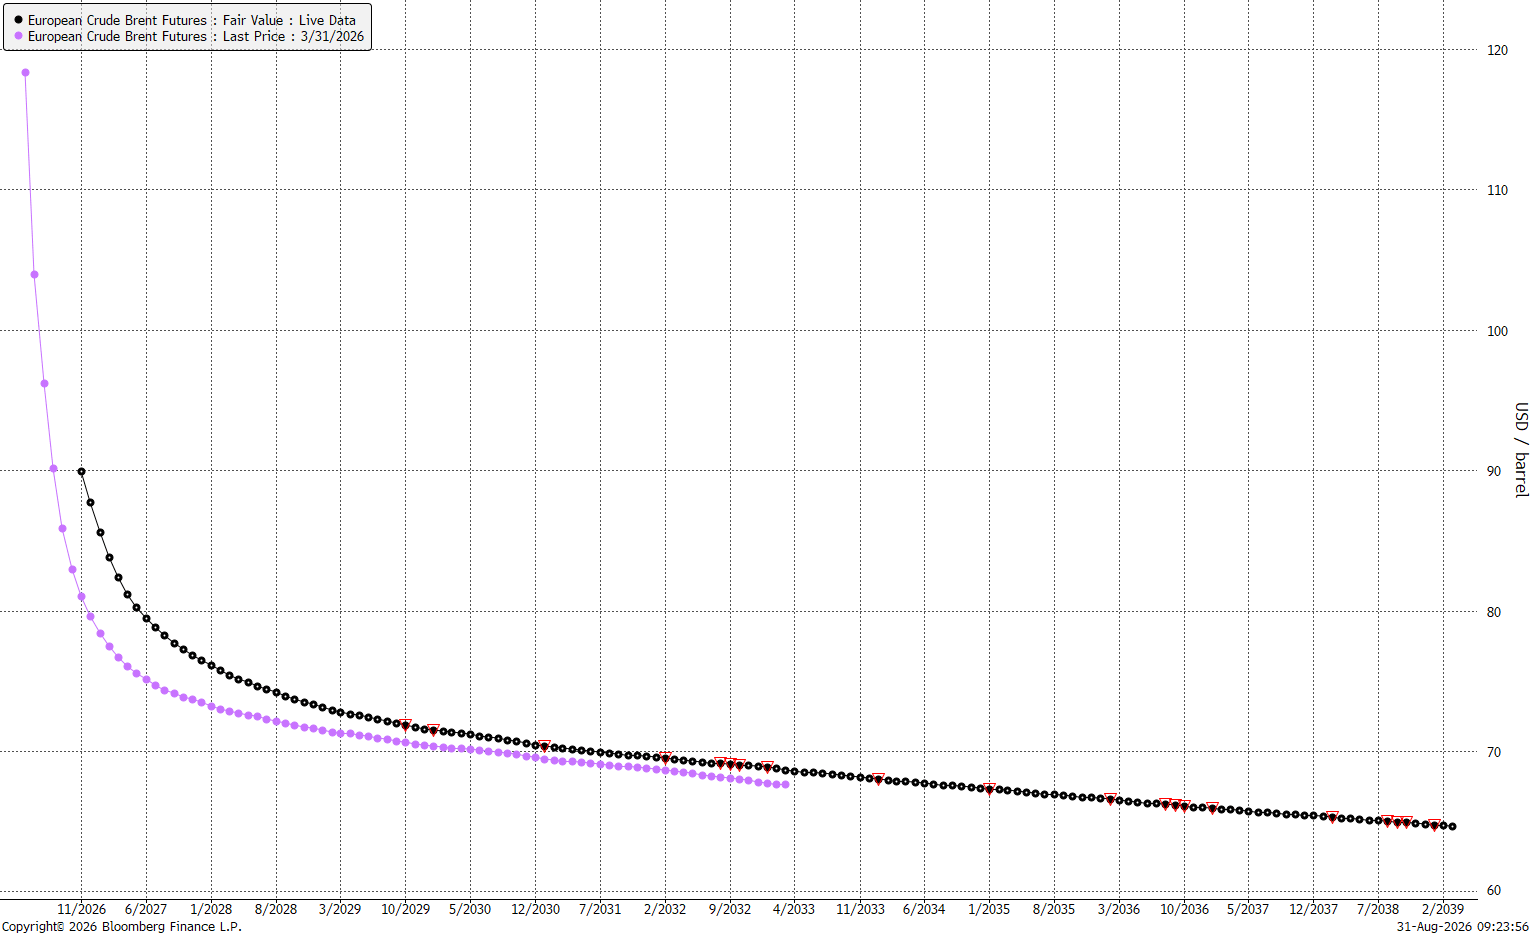The height and width of the screenshot is (935, 1531).
Task: Click the 90 price axis label
Action: tap(1494, 471)
